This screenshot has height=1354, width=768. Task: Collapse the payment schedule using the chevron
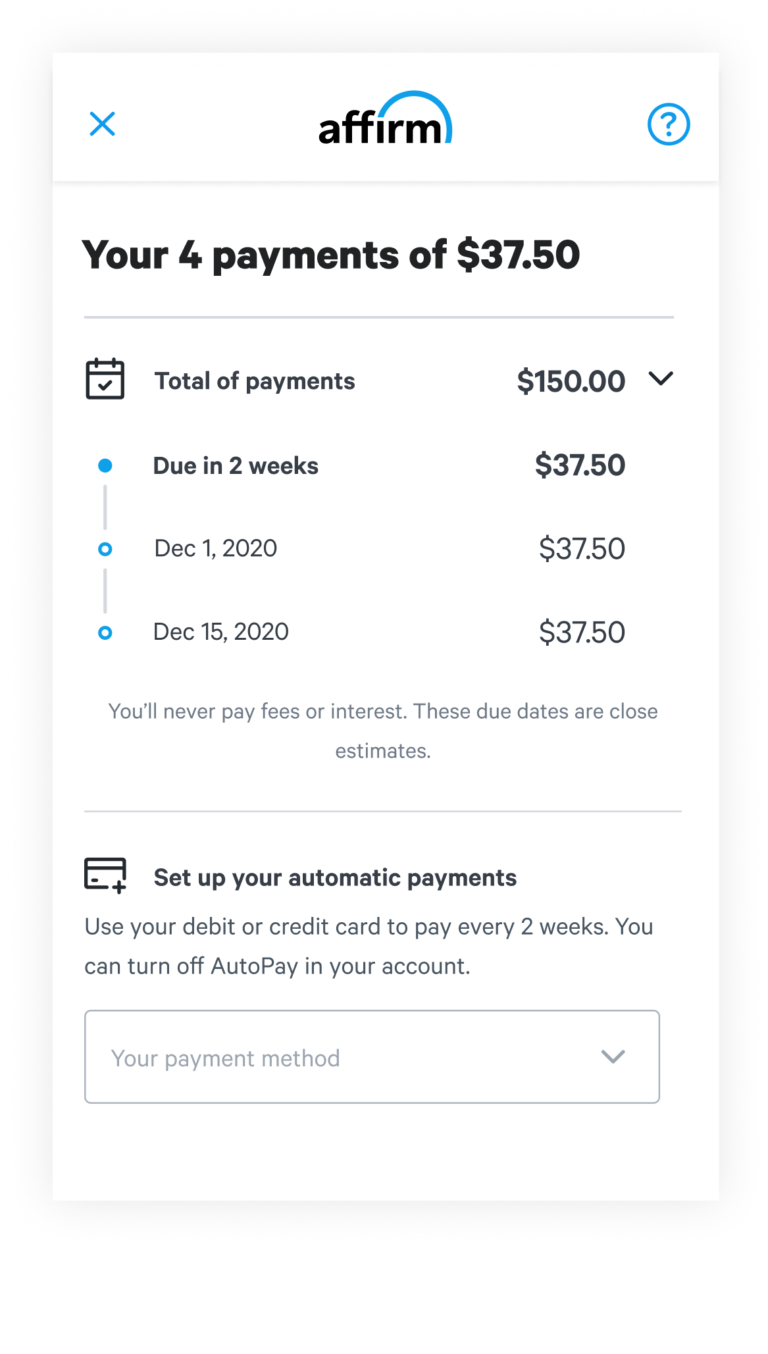[661, 379]
